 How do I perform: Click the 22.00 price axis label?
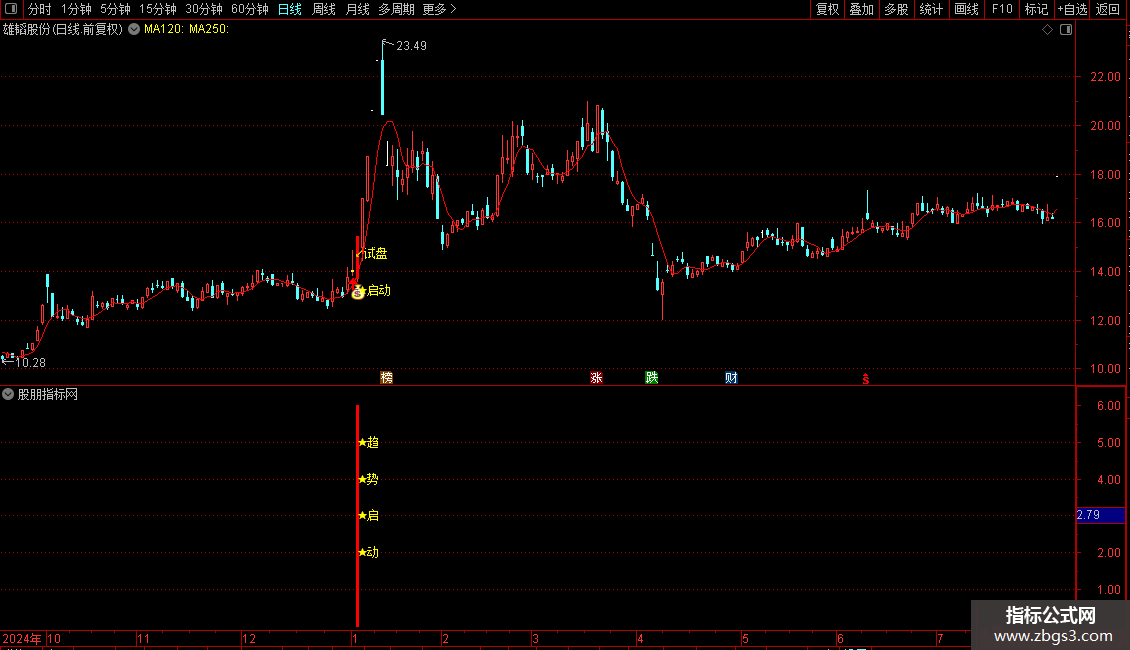pos(1105,77)
